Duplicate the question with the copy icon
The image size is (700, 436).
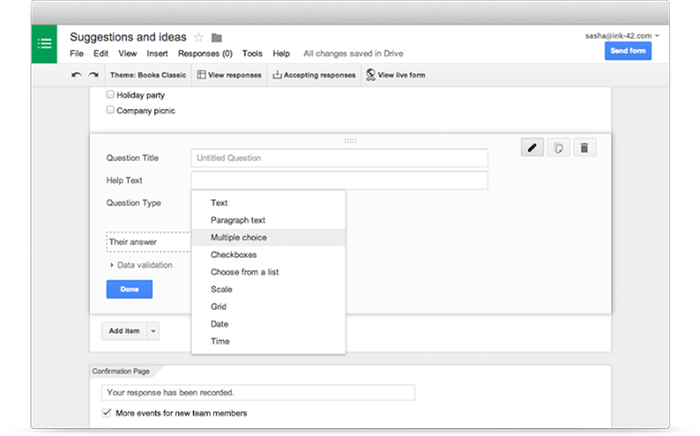[x=558, y=148]
